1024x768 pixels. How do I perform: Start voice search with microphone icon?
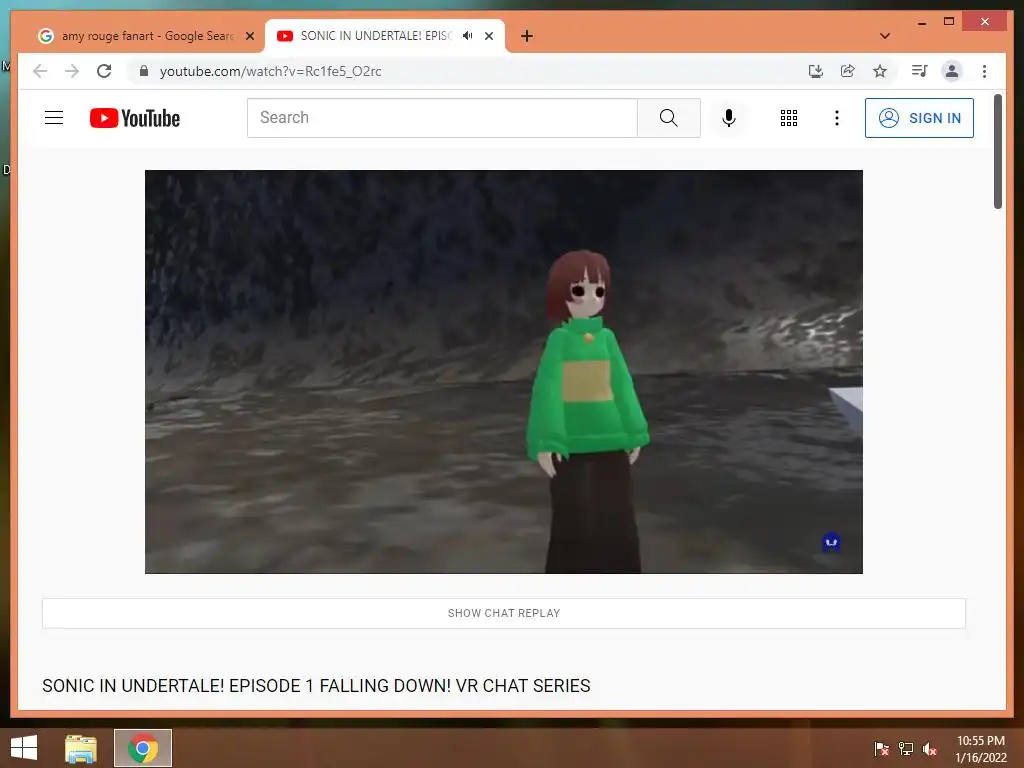729,118
